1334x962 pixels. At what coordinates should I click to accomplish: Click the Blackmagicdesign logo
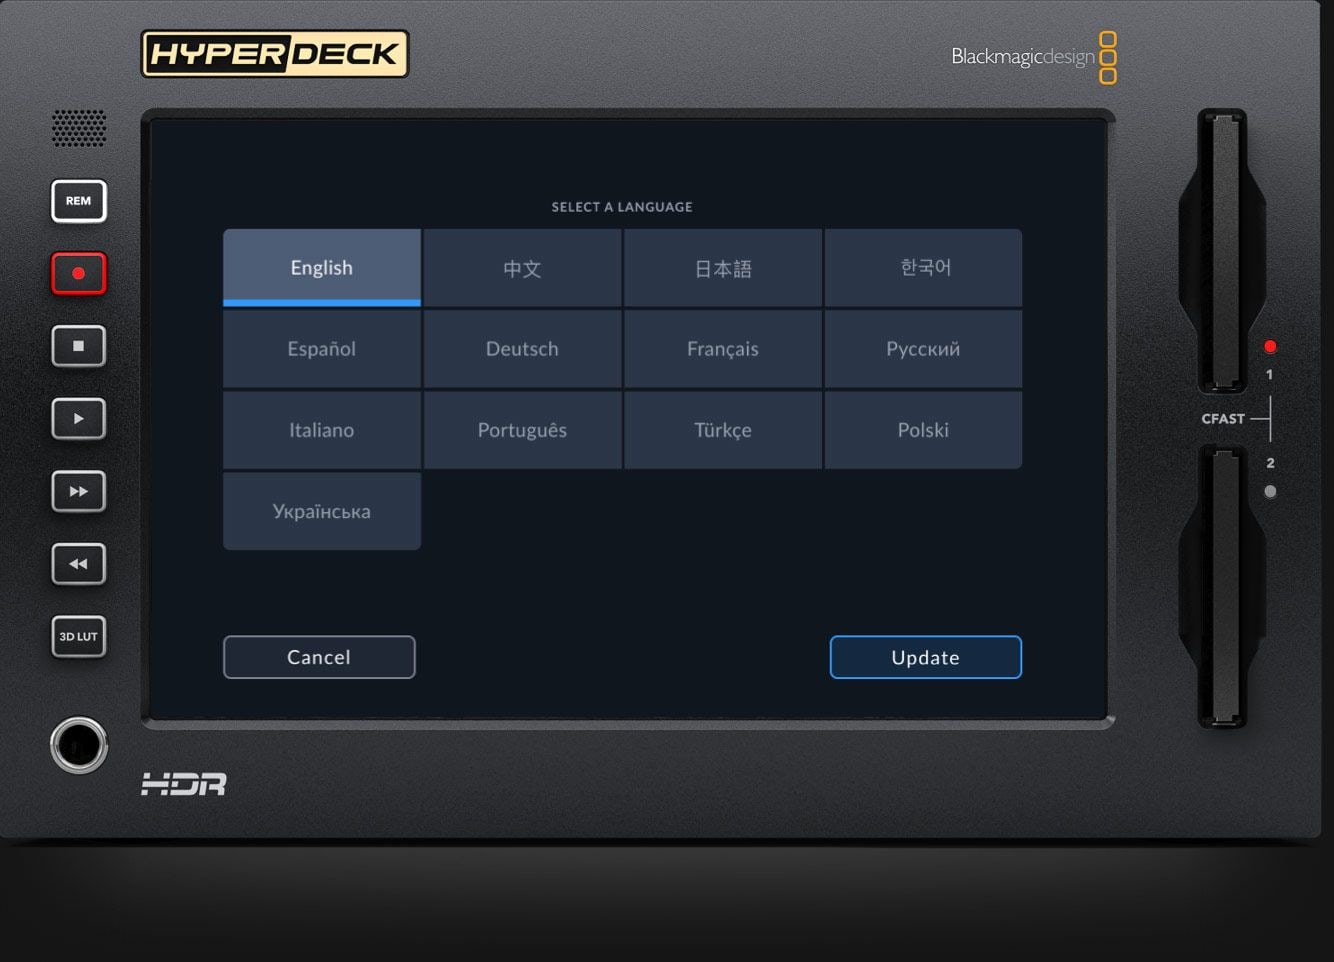pyautogui.click(x=1034, y=57)
